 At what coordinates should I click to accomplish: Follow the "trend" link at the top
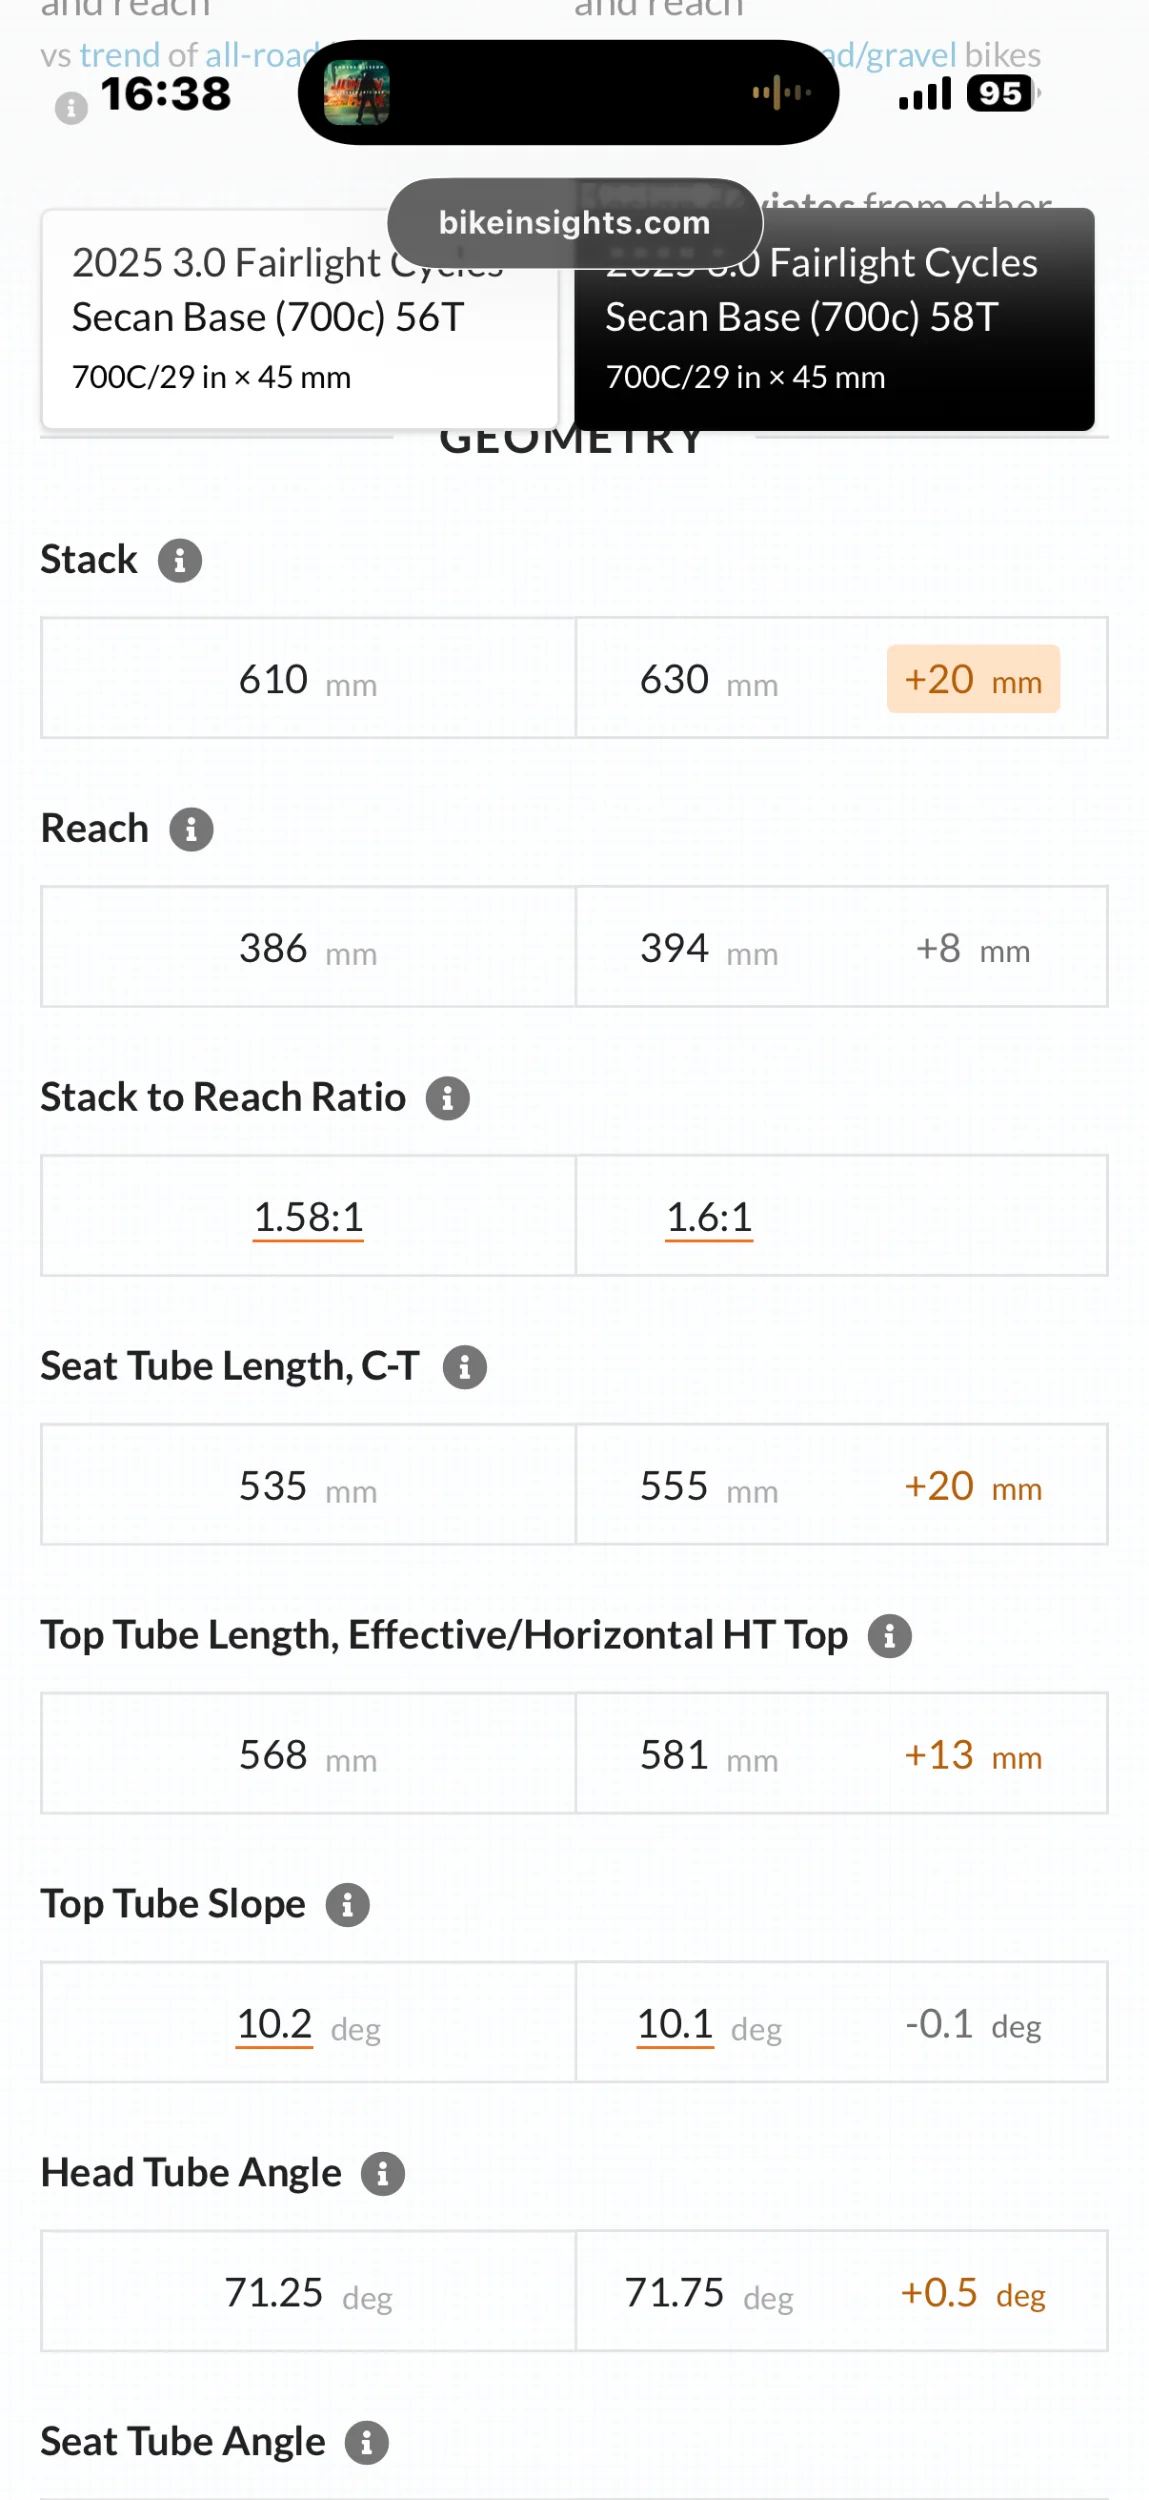point(119,55)
